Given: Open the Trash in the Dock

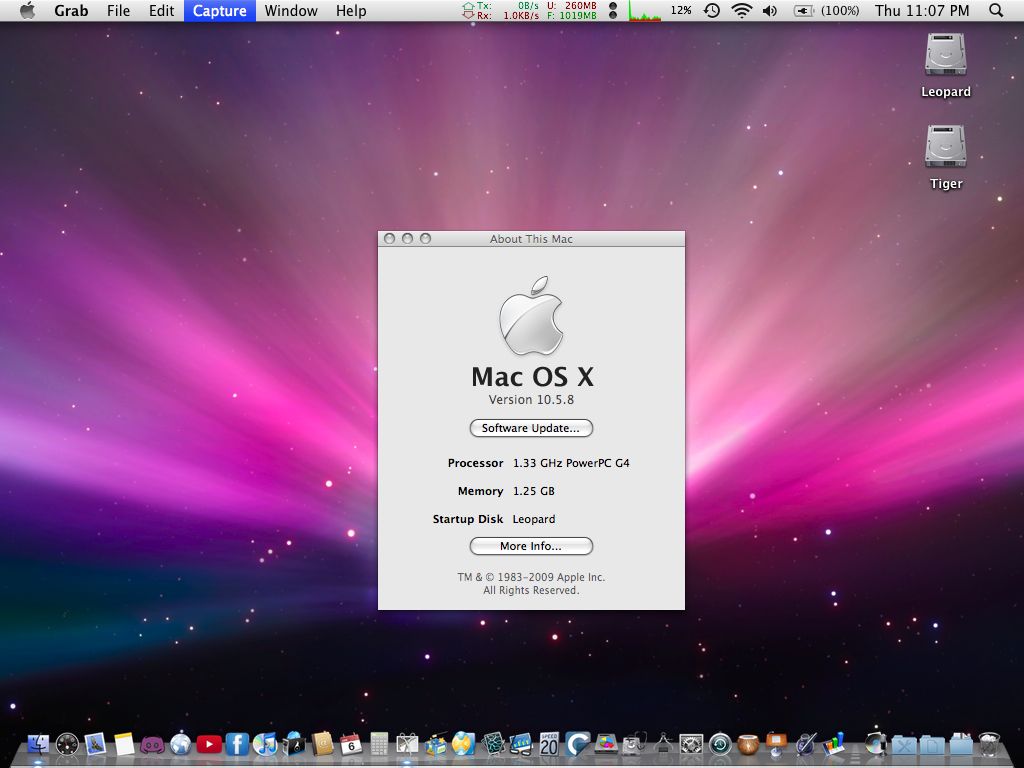Looking at the screenshot, I should click(989, 744).
